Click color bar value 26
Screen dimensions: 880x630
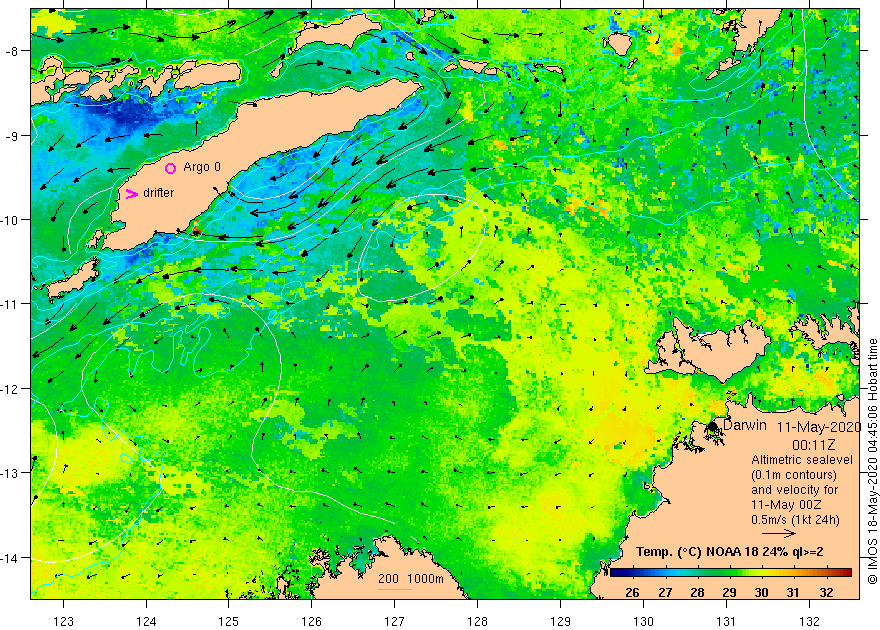632,592
